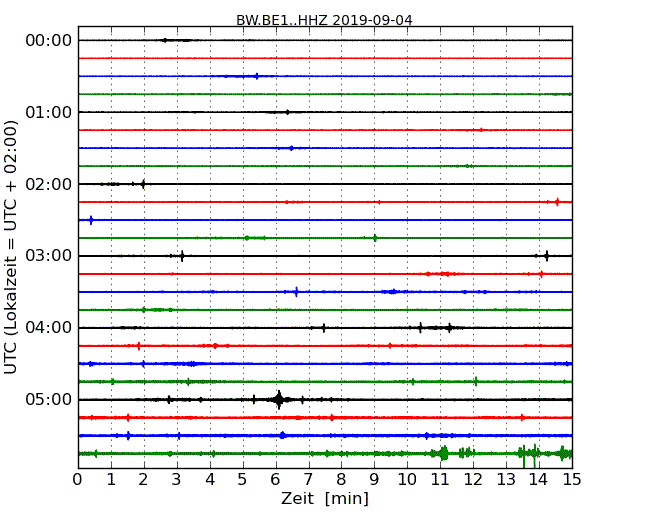Click the red spike near minute 14.5 on 02:15 trace
Viewport: 650px width, 520px height.
click(x=557, y=202)
